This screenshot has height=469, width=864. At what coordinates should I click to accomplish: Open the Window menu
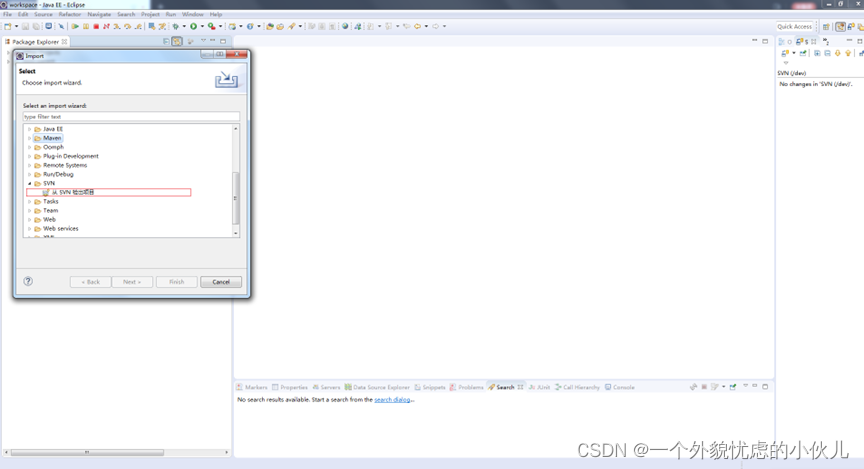pos(193,14)
